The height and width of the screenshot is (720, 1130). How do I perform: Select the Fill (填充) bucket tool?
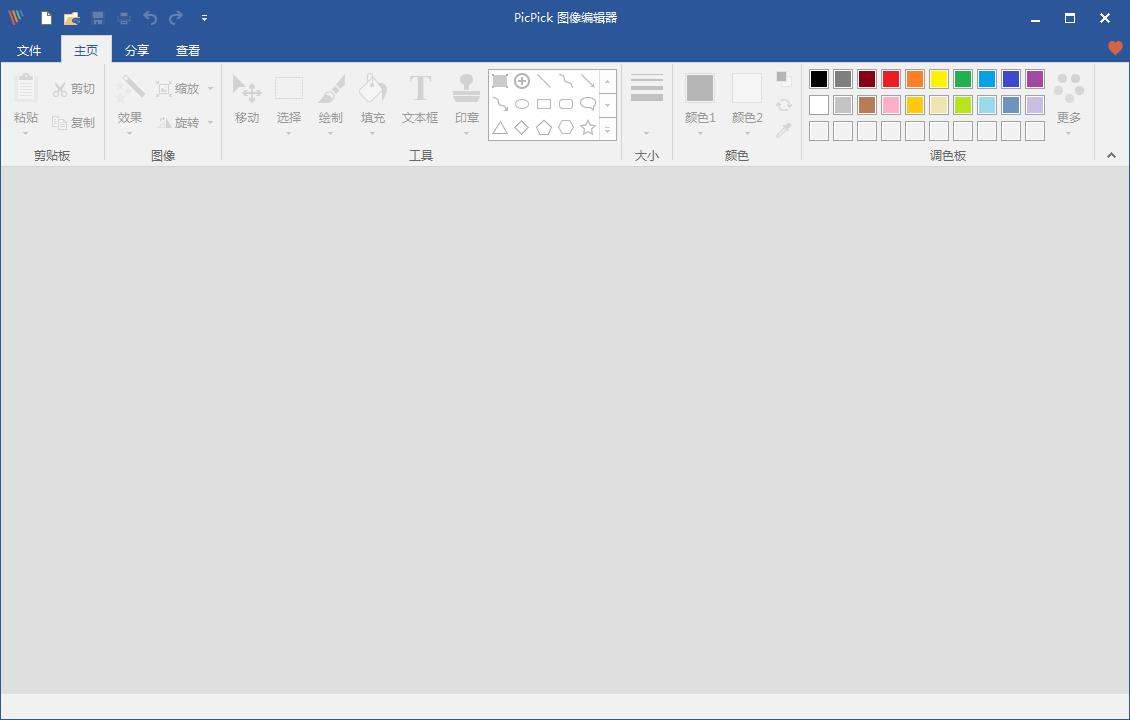click(x=372, y=99)
